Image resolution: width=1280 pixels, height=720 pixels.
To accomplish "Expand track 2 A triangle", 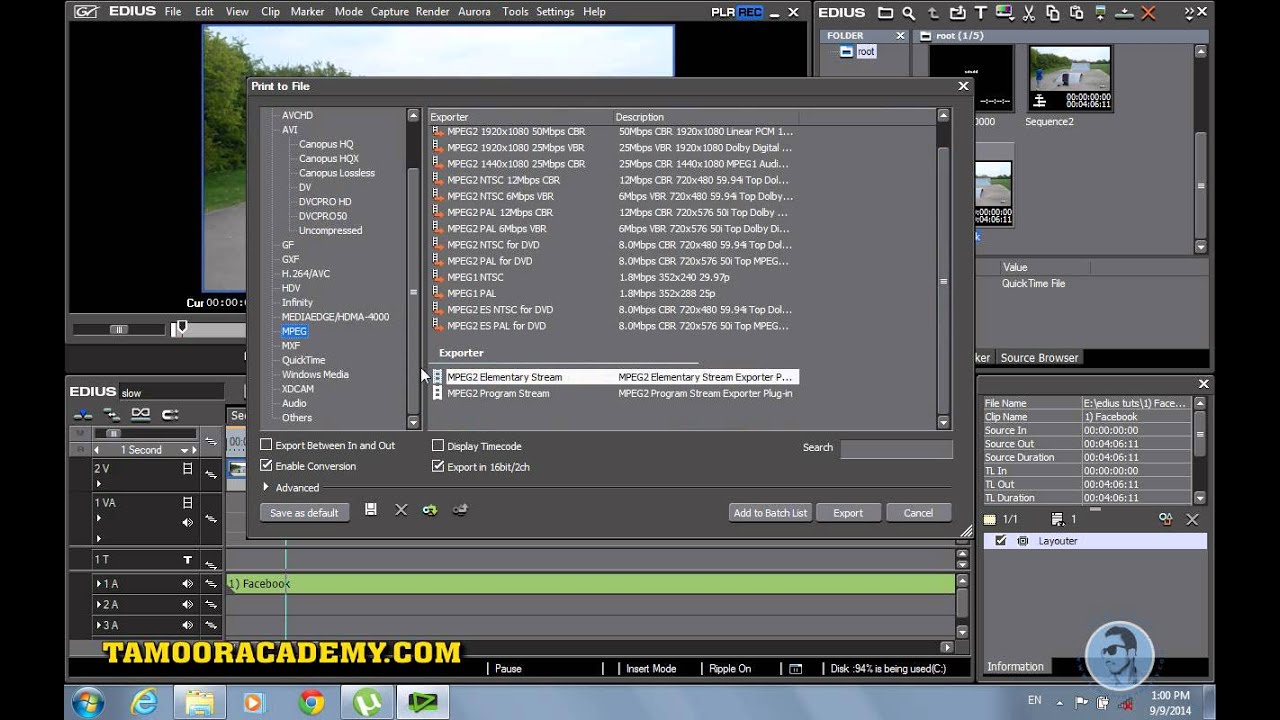I will pos(98,605).
